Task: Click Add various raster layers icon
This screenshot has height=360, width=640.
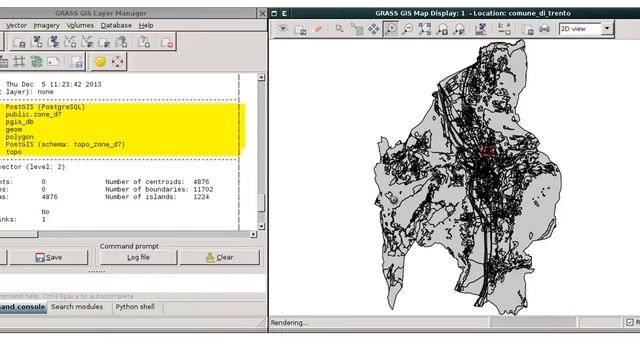Action: pyautogui.click(x=53, y=42)
